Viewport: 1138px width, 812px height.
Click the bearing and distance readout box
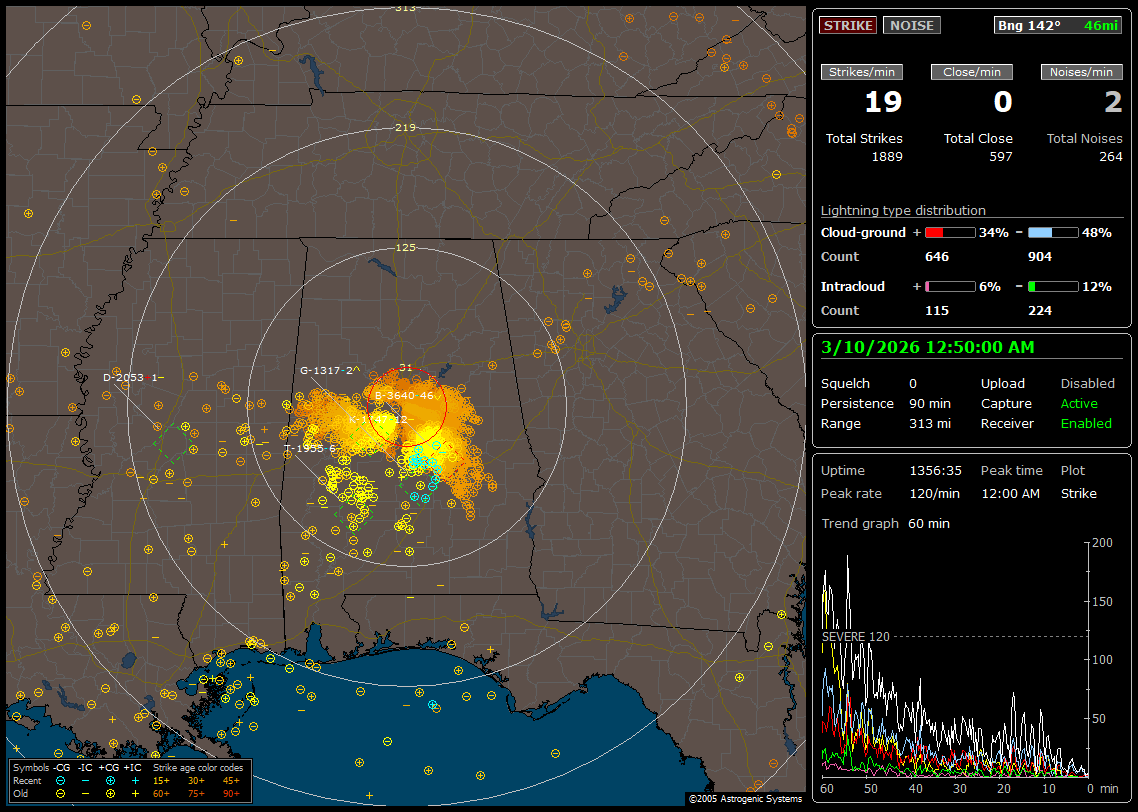pyautogui.click(x=1058, y=25)
